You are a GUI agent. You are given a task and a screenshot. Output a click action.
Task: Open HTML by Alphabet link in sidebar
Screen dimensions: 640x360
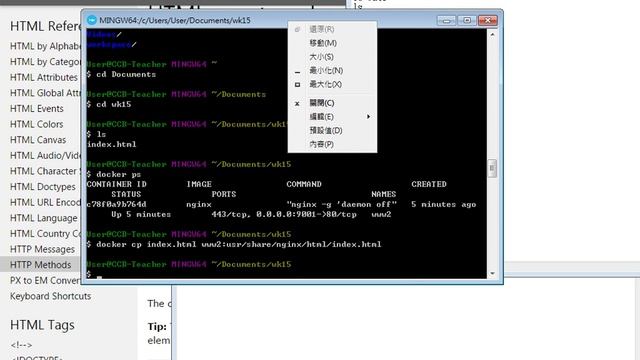(x=45, y=46)
